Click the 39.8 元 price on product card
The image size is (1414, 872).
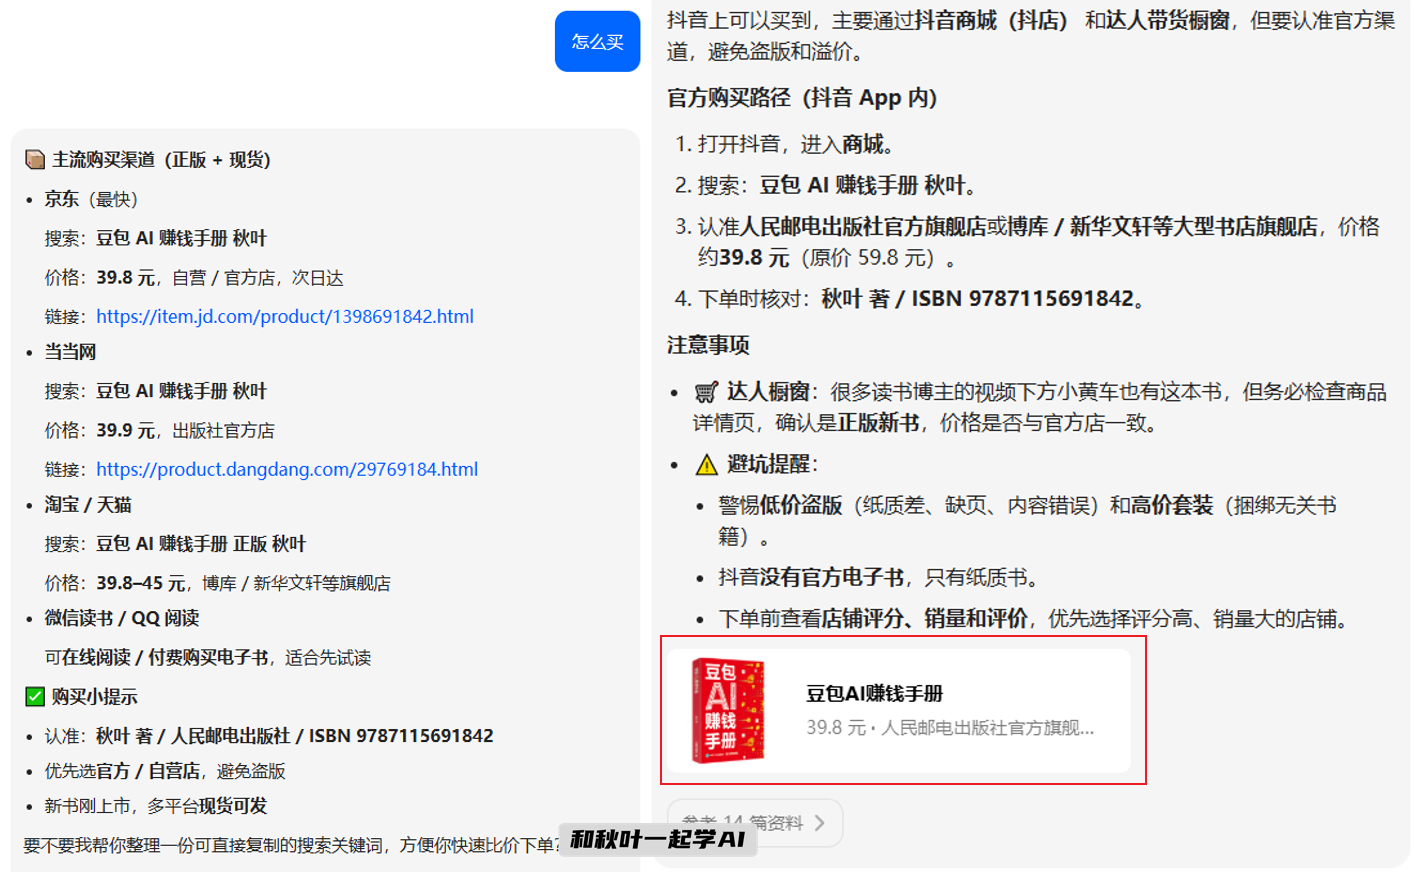pyautogui.click(x=829, y=730)
